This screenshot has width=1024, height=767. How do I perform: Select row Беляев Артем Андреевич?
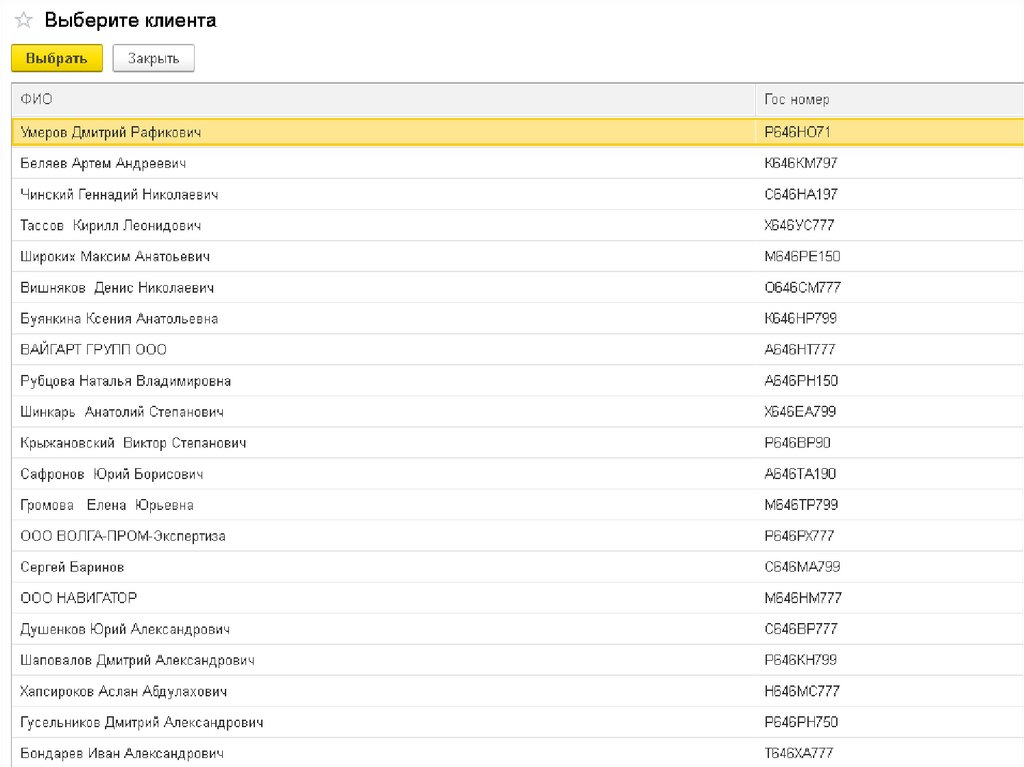pyautogui.click(x=103, y=163)
